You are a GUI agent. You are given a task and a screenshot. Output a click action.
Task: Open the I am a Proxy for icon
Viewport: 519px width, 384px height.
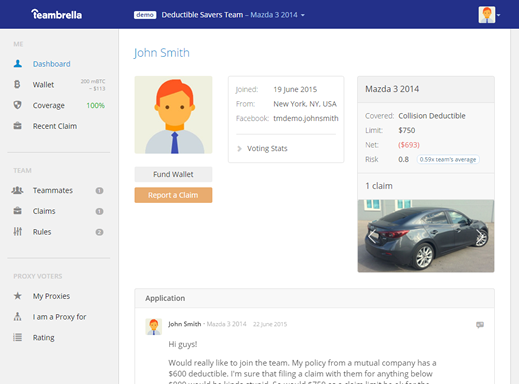pyautogui.click(x=17, y=316)
